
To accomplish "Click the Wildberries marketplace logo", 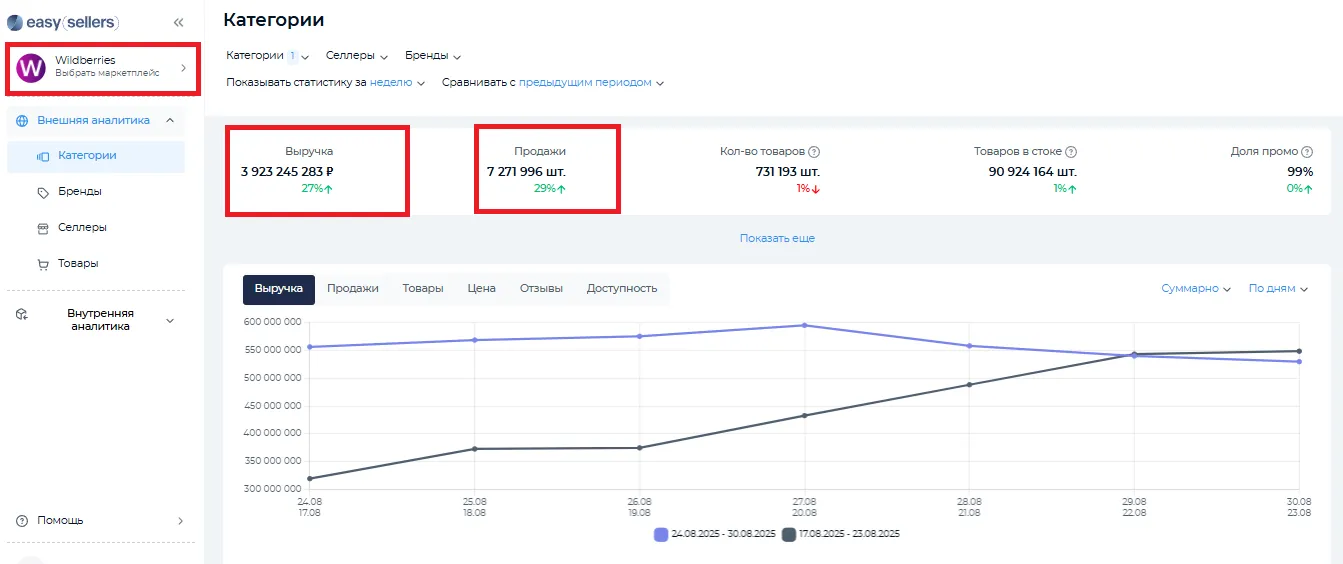I will point(31,68).
